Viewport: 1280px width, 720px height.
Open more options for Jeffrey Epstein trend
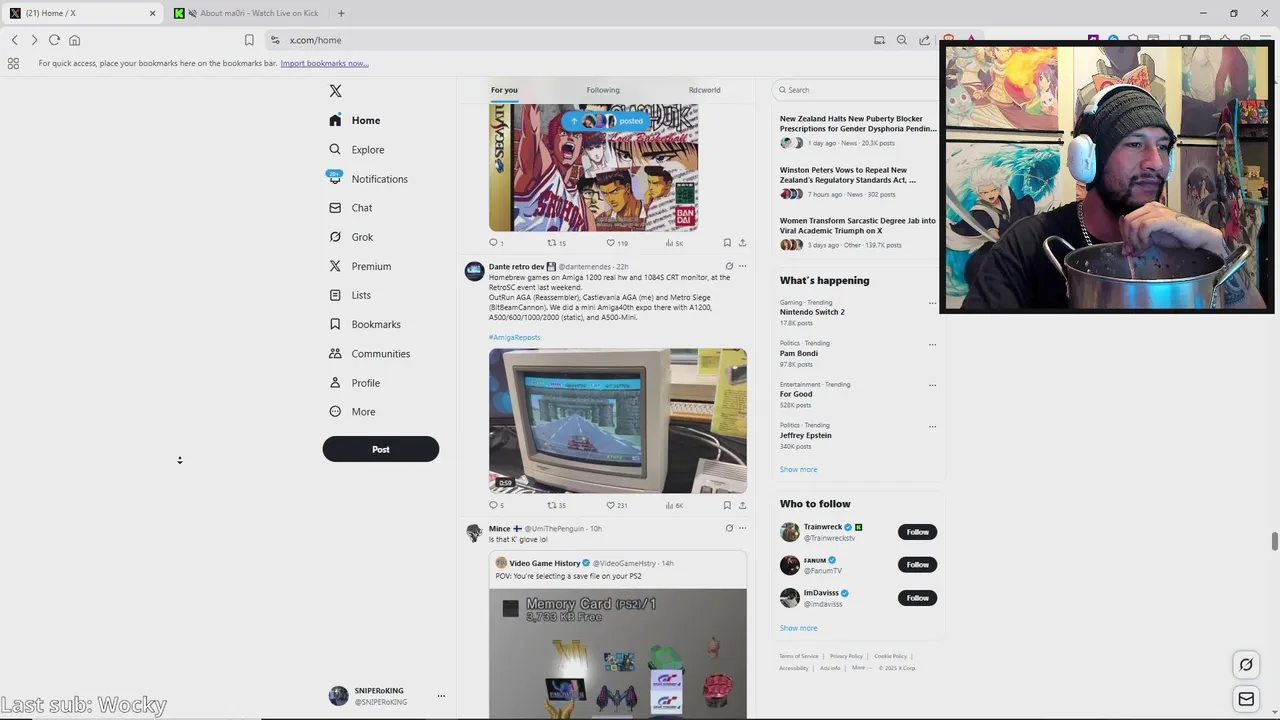click(x=932, y=426)
